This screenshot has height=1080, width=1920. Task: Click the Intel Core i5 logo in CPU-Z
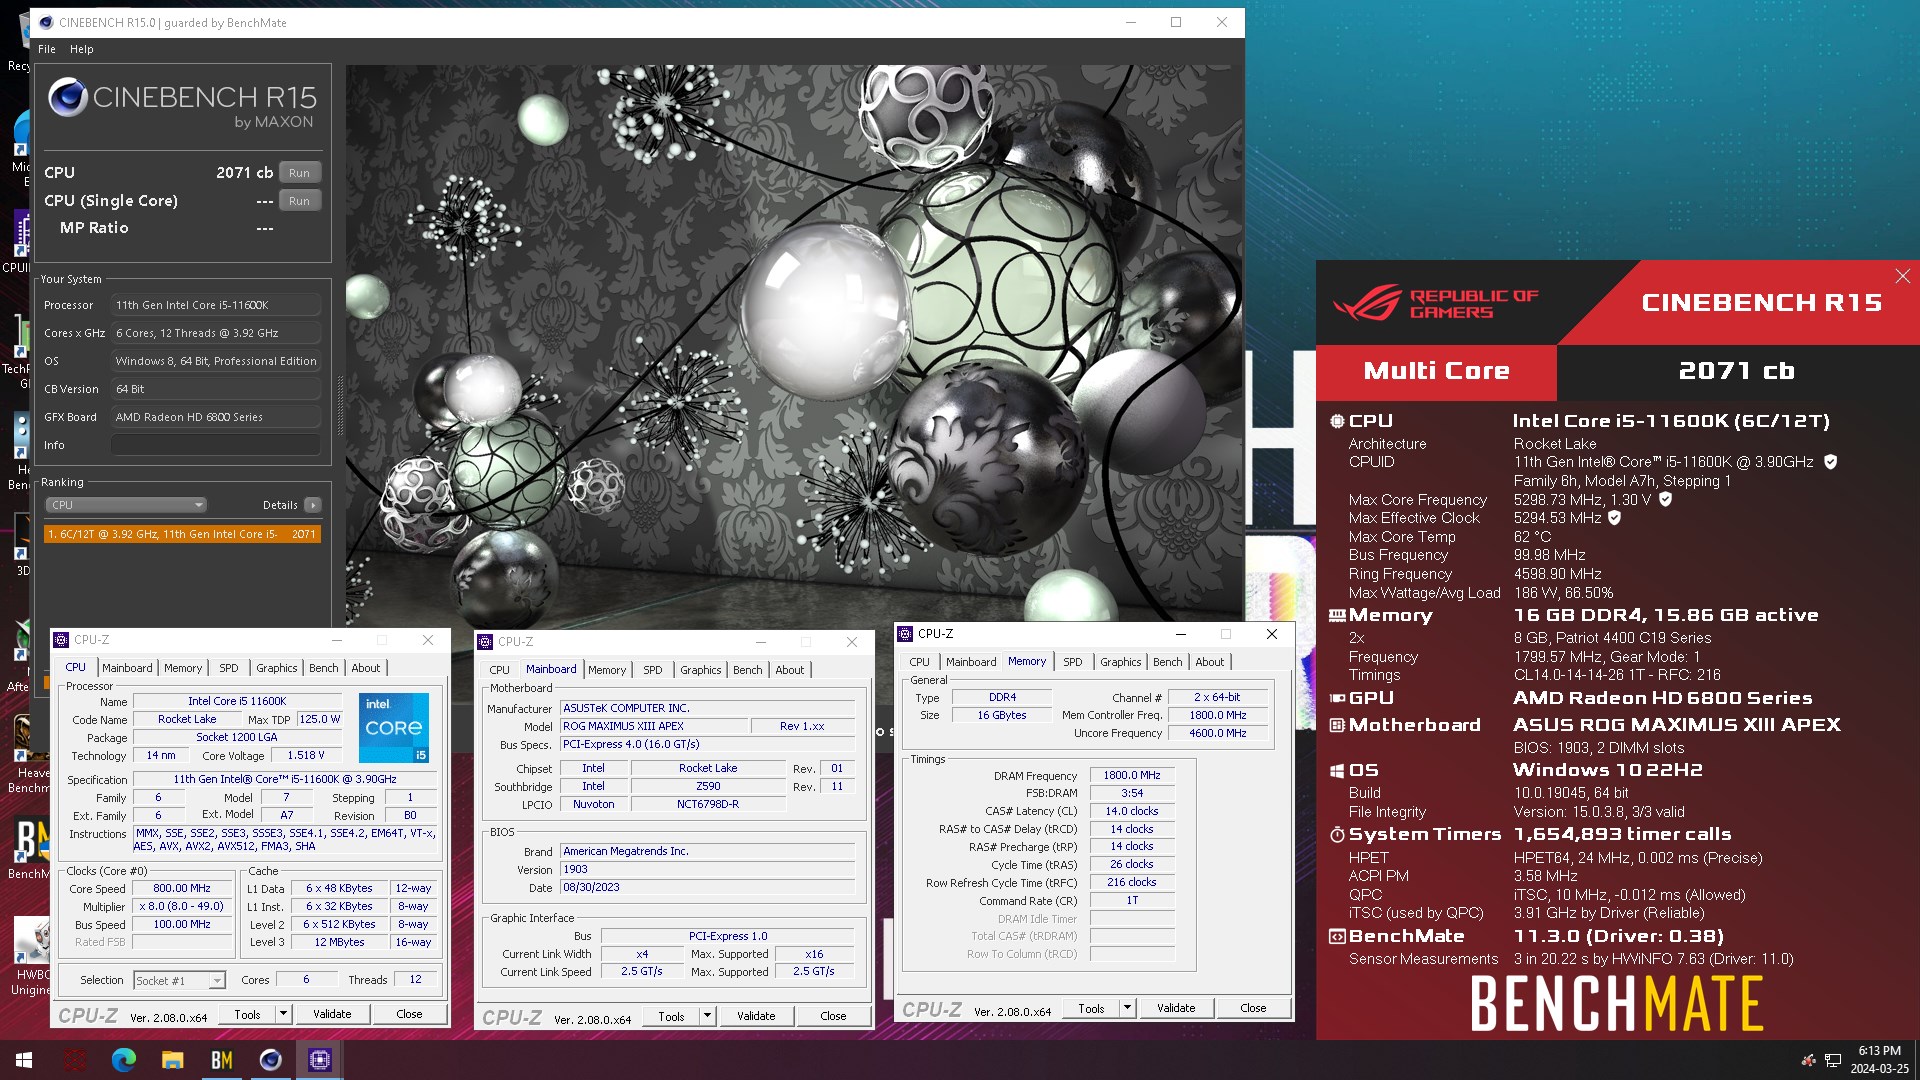click(x=394, y=729)
